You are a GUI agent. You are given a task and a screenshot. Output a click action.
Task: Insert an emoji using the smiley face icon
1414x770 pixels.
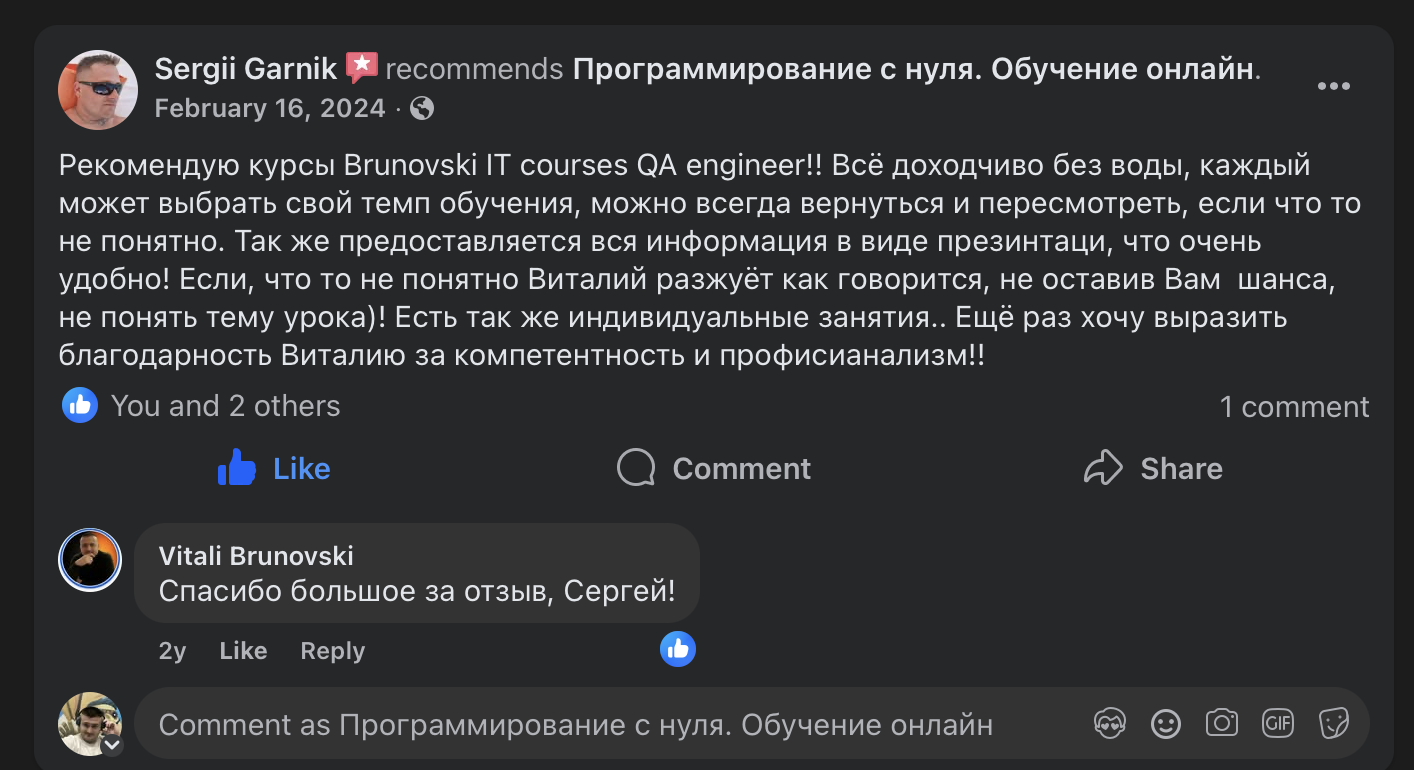tap(1164, 722)
